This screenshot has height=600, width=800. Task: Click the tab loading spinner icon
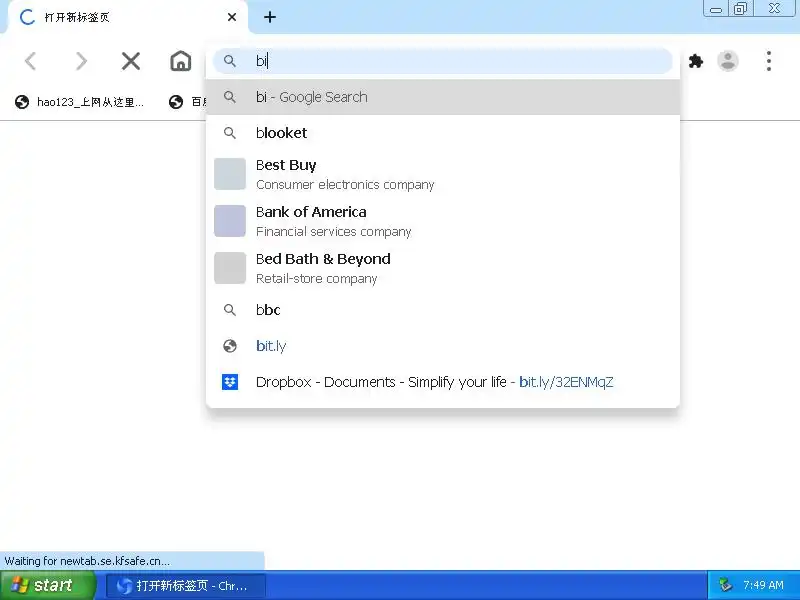[27, 17]
